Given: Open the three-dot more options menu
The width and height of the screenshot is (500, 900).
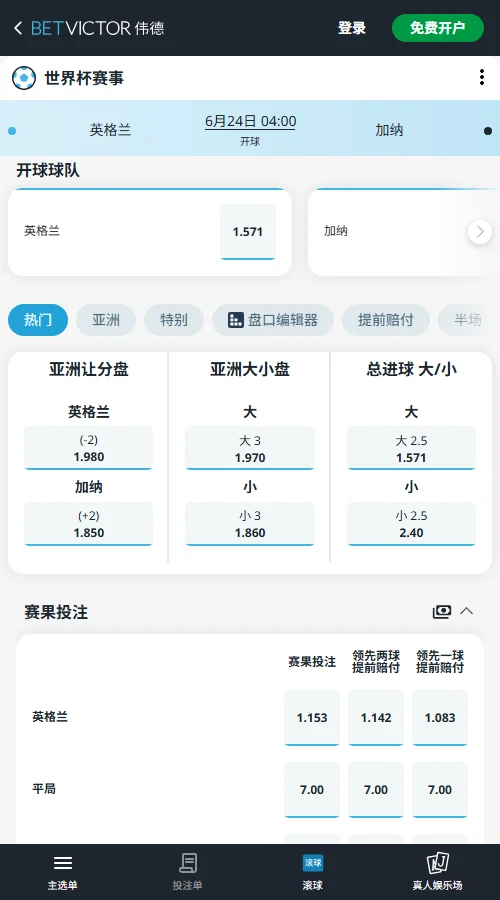Looking at the screenshot, I should click(482, 77).
